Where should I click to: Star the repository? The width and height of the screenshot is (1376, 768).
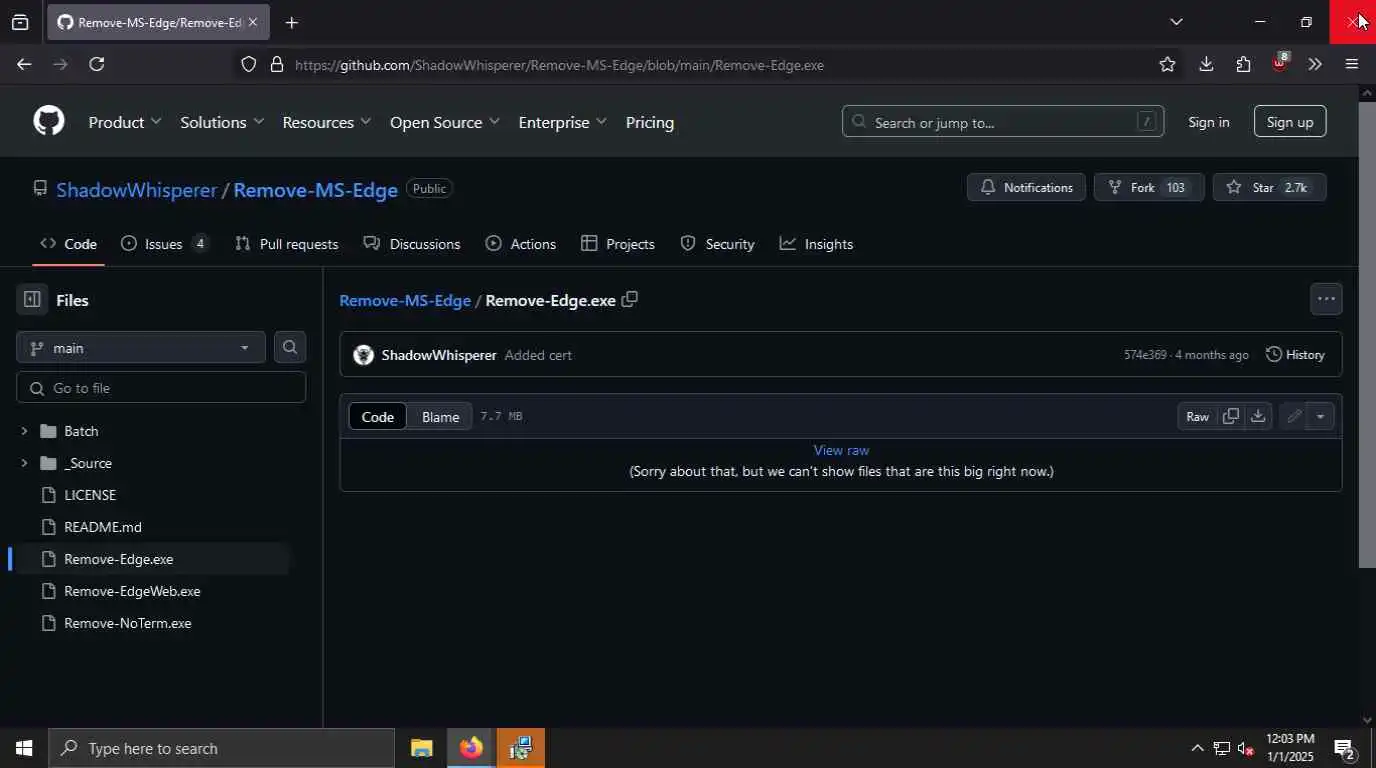click(1269, 187)
